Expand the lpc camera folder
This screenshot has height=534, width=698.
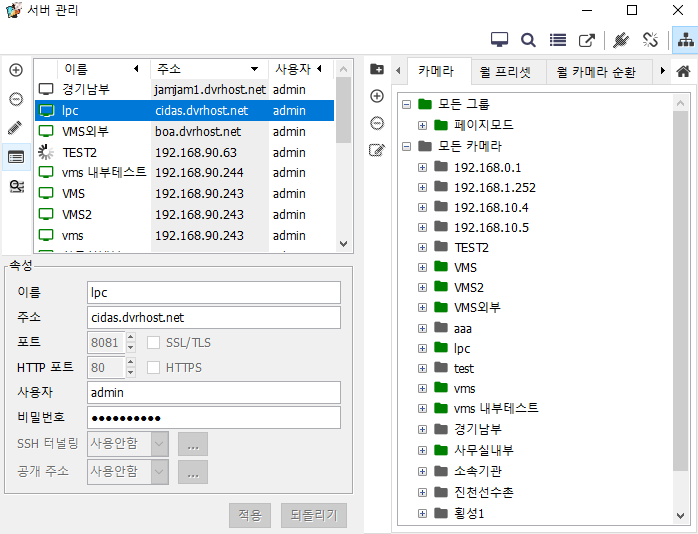[422, 348]
